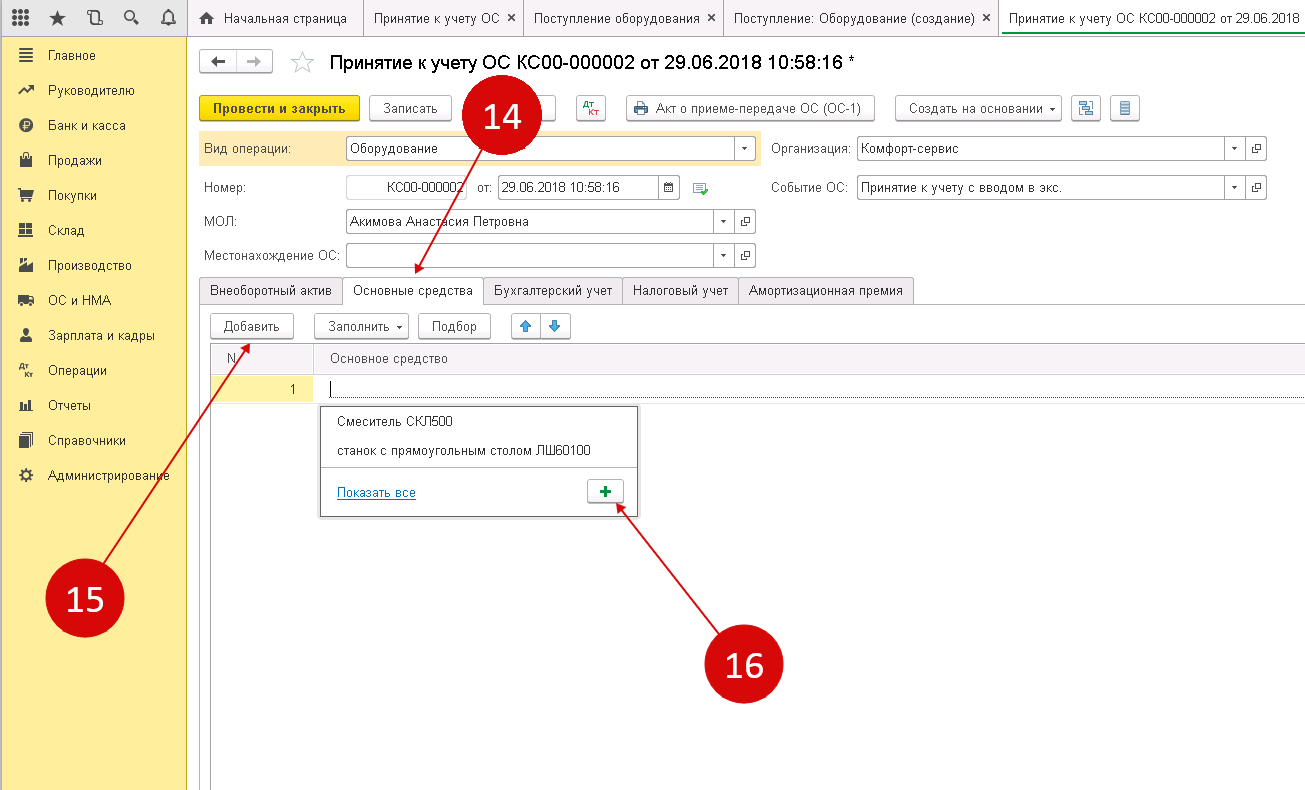Show Дт/Кт postings of the document
This screenshot has width=1305, height=790.
pos(591,108)
